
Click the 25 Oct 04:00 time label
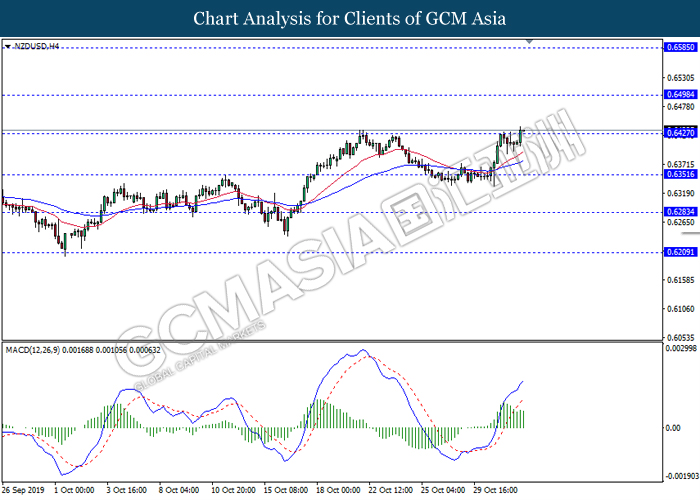click(x=443, y=490)
